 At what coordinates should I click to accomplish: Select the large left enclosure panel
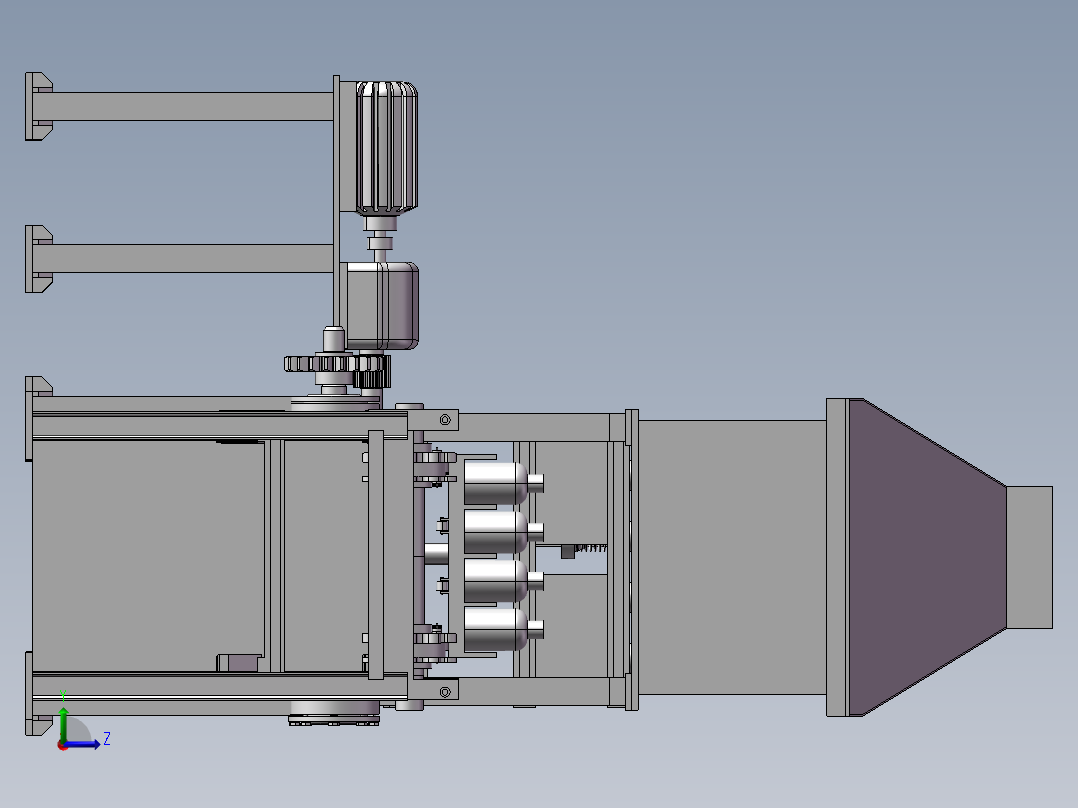tap(148, 556)
